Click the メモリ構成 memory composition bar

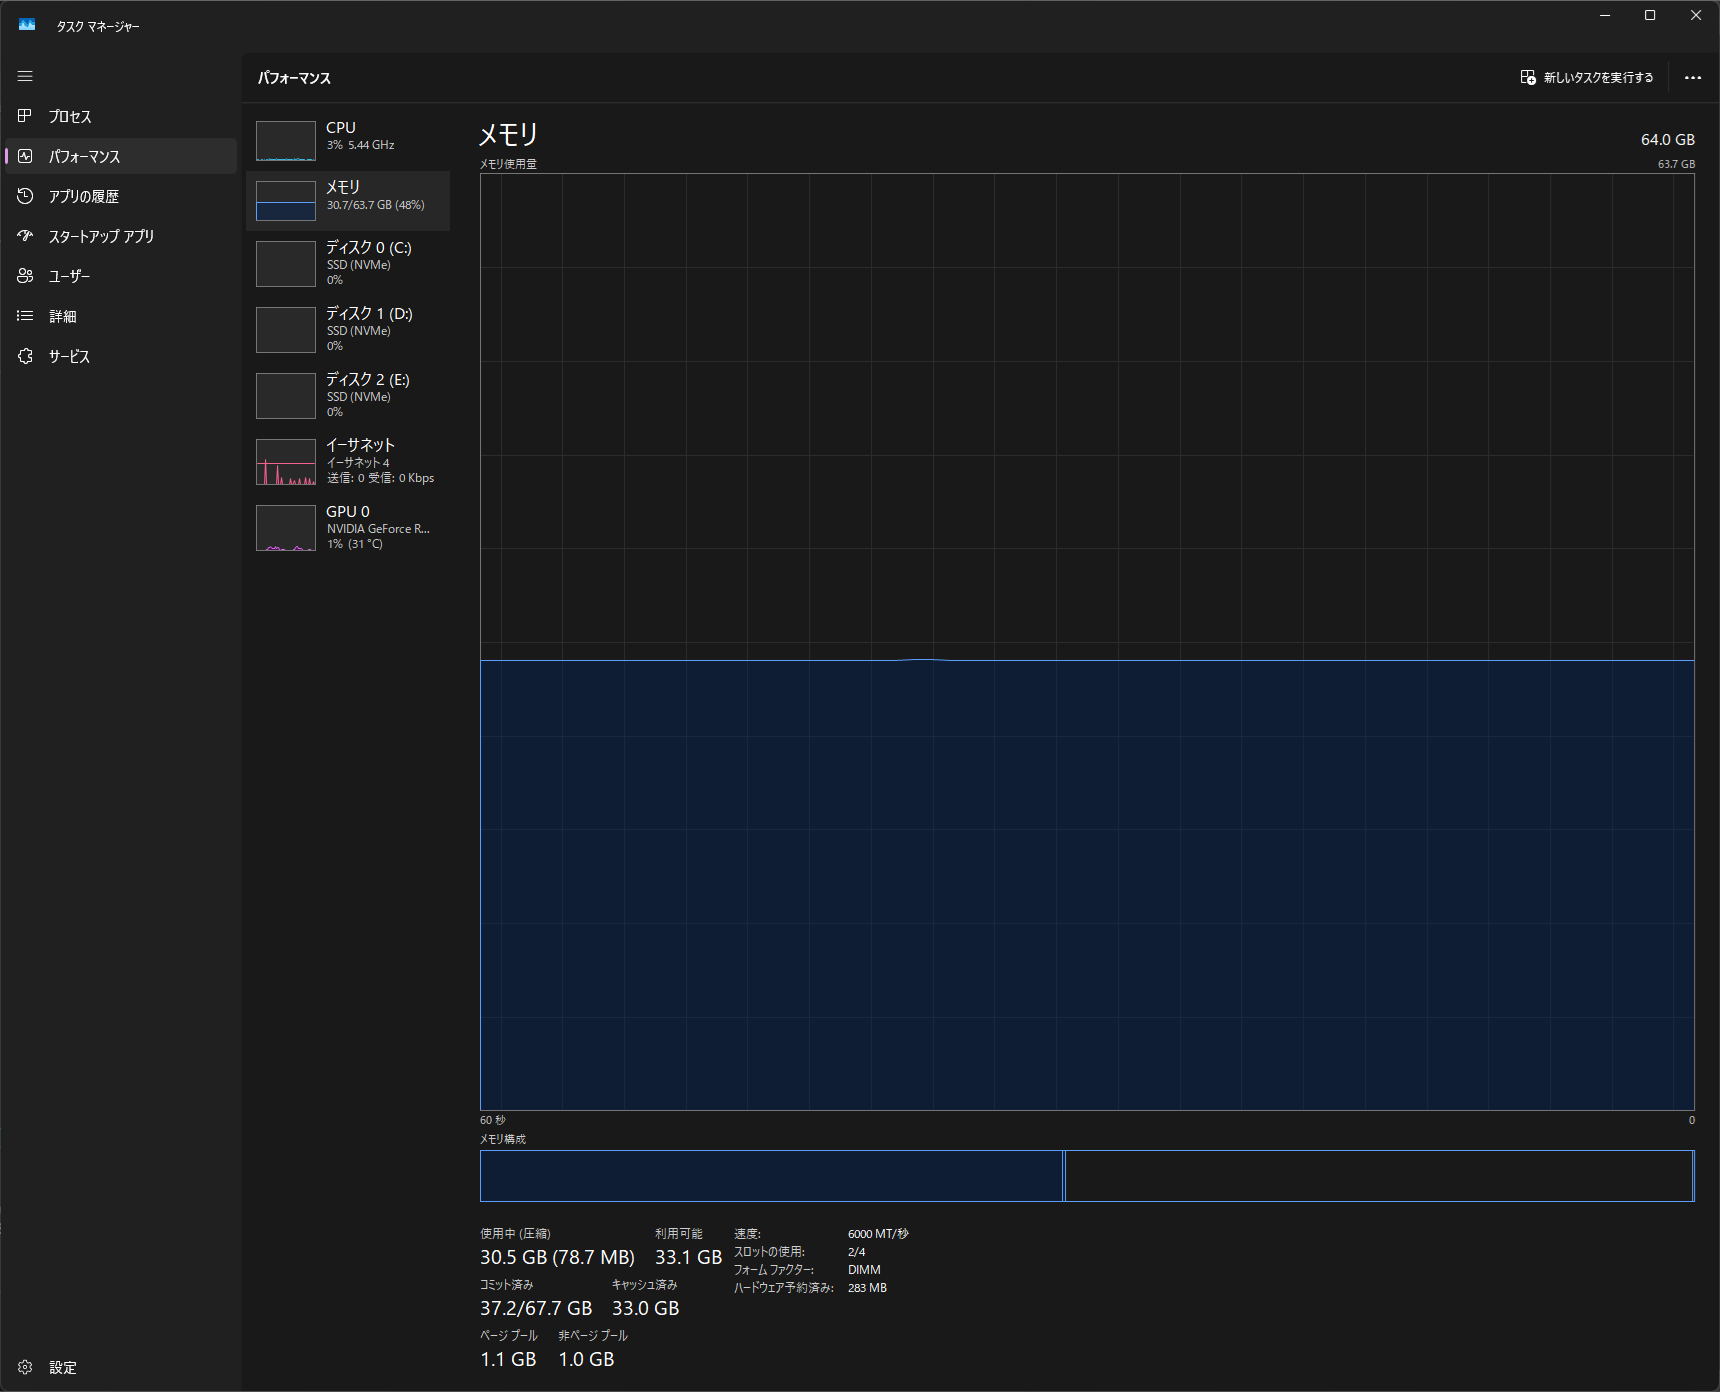click(1086, 1175)
